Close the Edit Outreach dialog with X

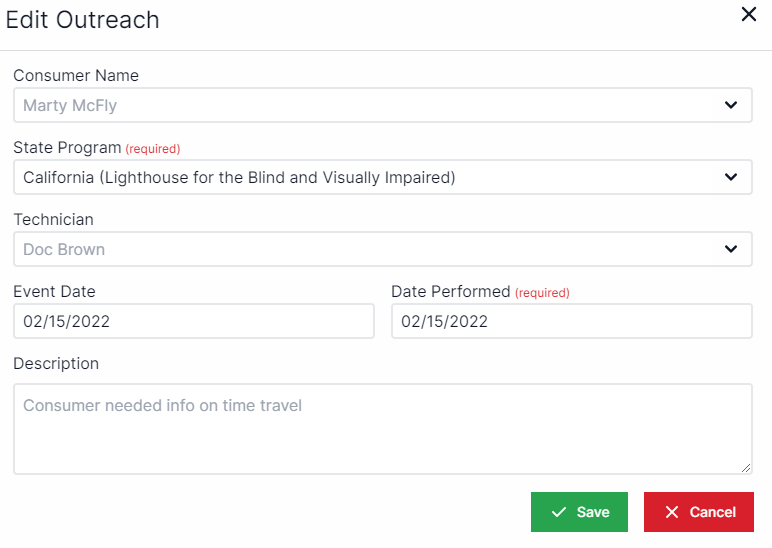click(748, 15)
